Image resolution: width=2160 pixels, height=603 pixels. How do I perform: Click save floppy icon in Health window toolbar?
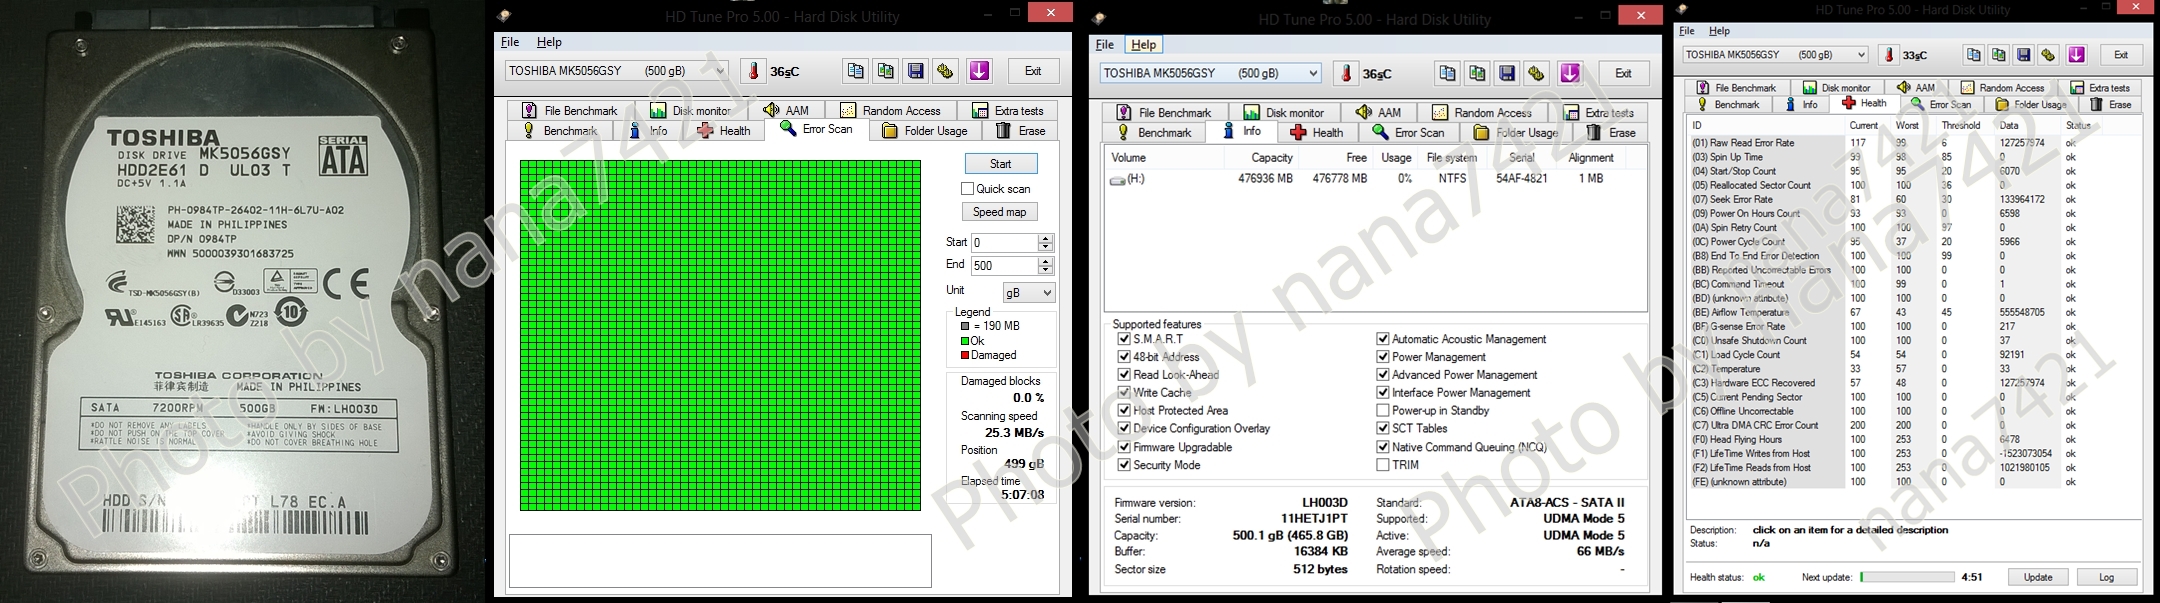click(2023, 55)
